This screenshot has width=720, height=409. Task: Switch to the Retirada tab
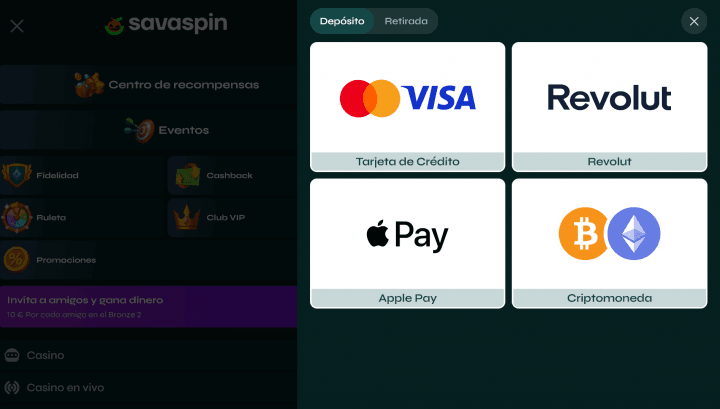pyautogui.click(x=406, y=21)
